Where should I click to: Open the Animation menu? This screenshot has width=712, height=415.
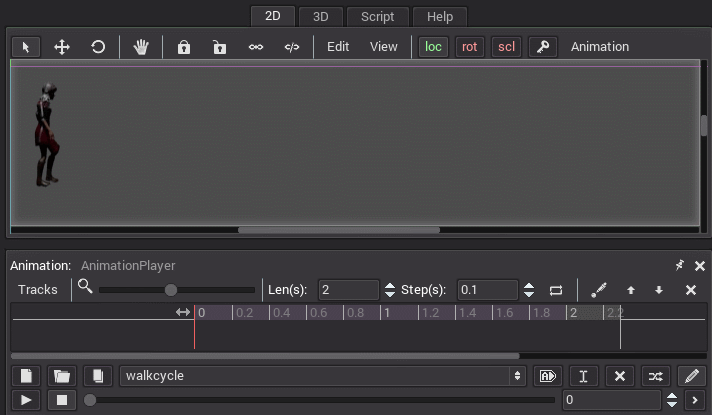[600, 47]
